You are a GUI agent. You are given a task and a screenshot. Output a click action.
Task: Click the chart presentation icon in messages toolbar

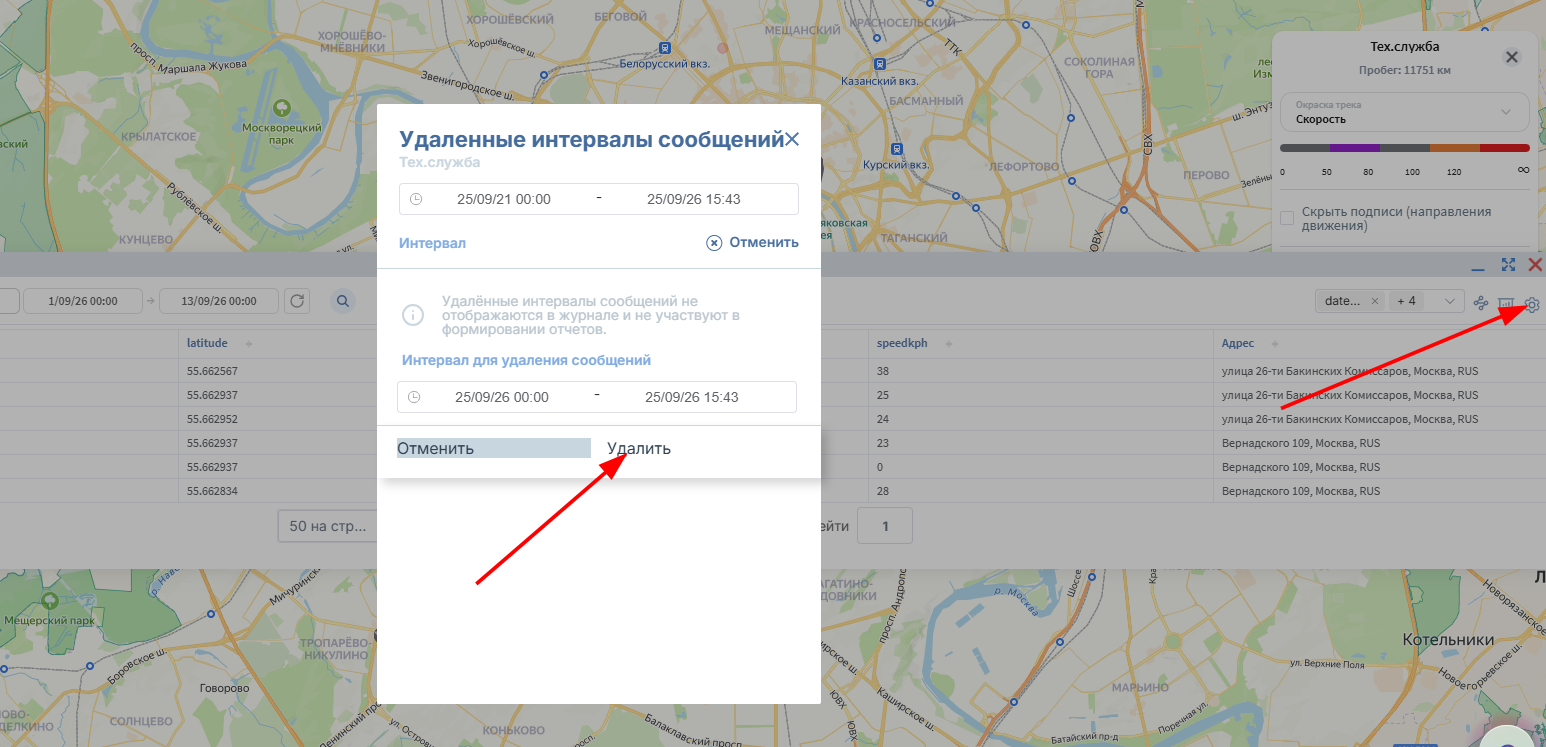coord(1506,303)
